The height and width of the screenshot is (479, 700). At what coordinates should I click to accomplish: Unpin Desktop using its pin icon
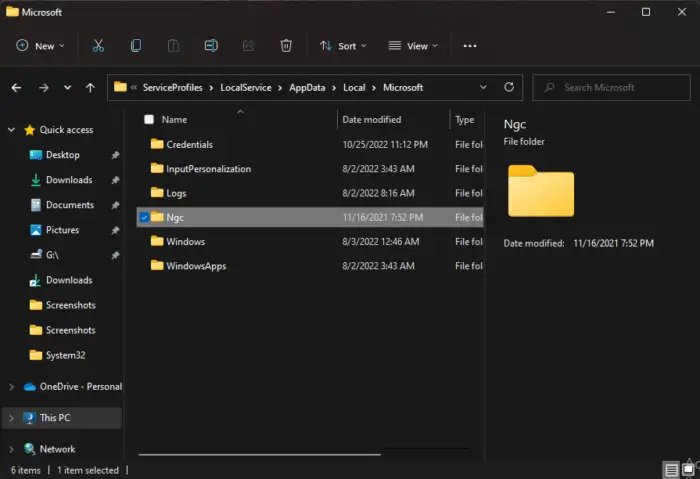(x=115, y=155)
